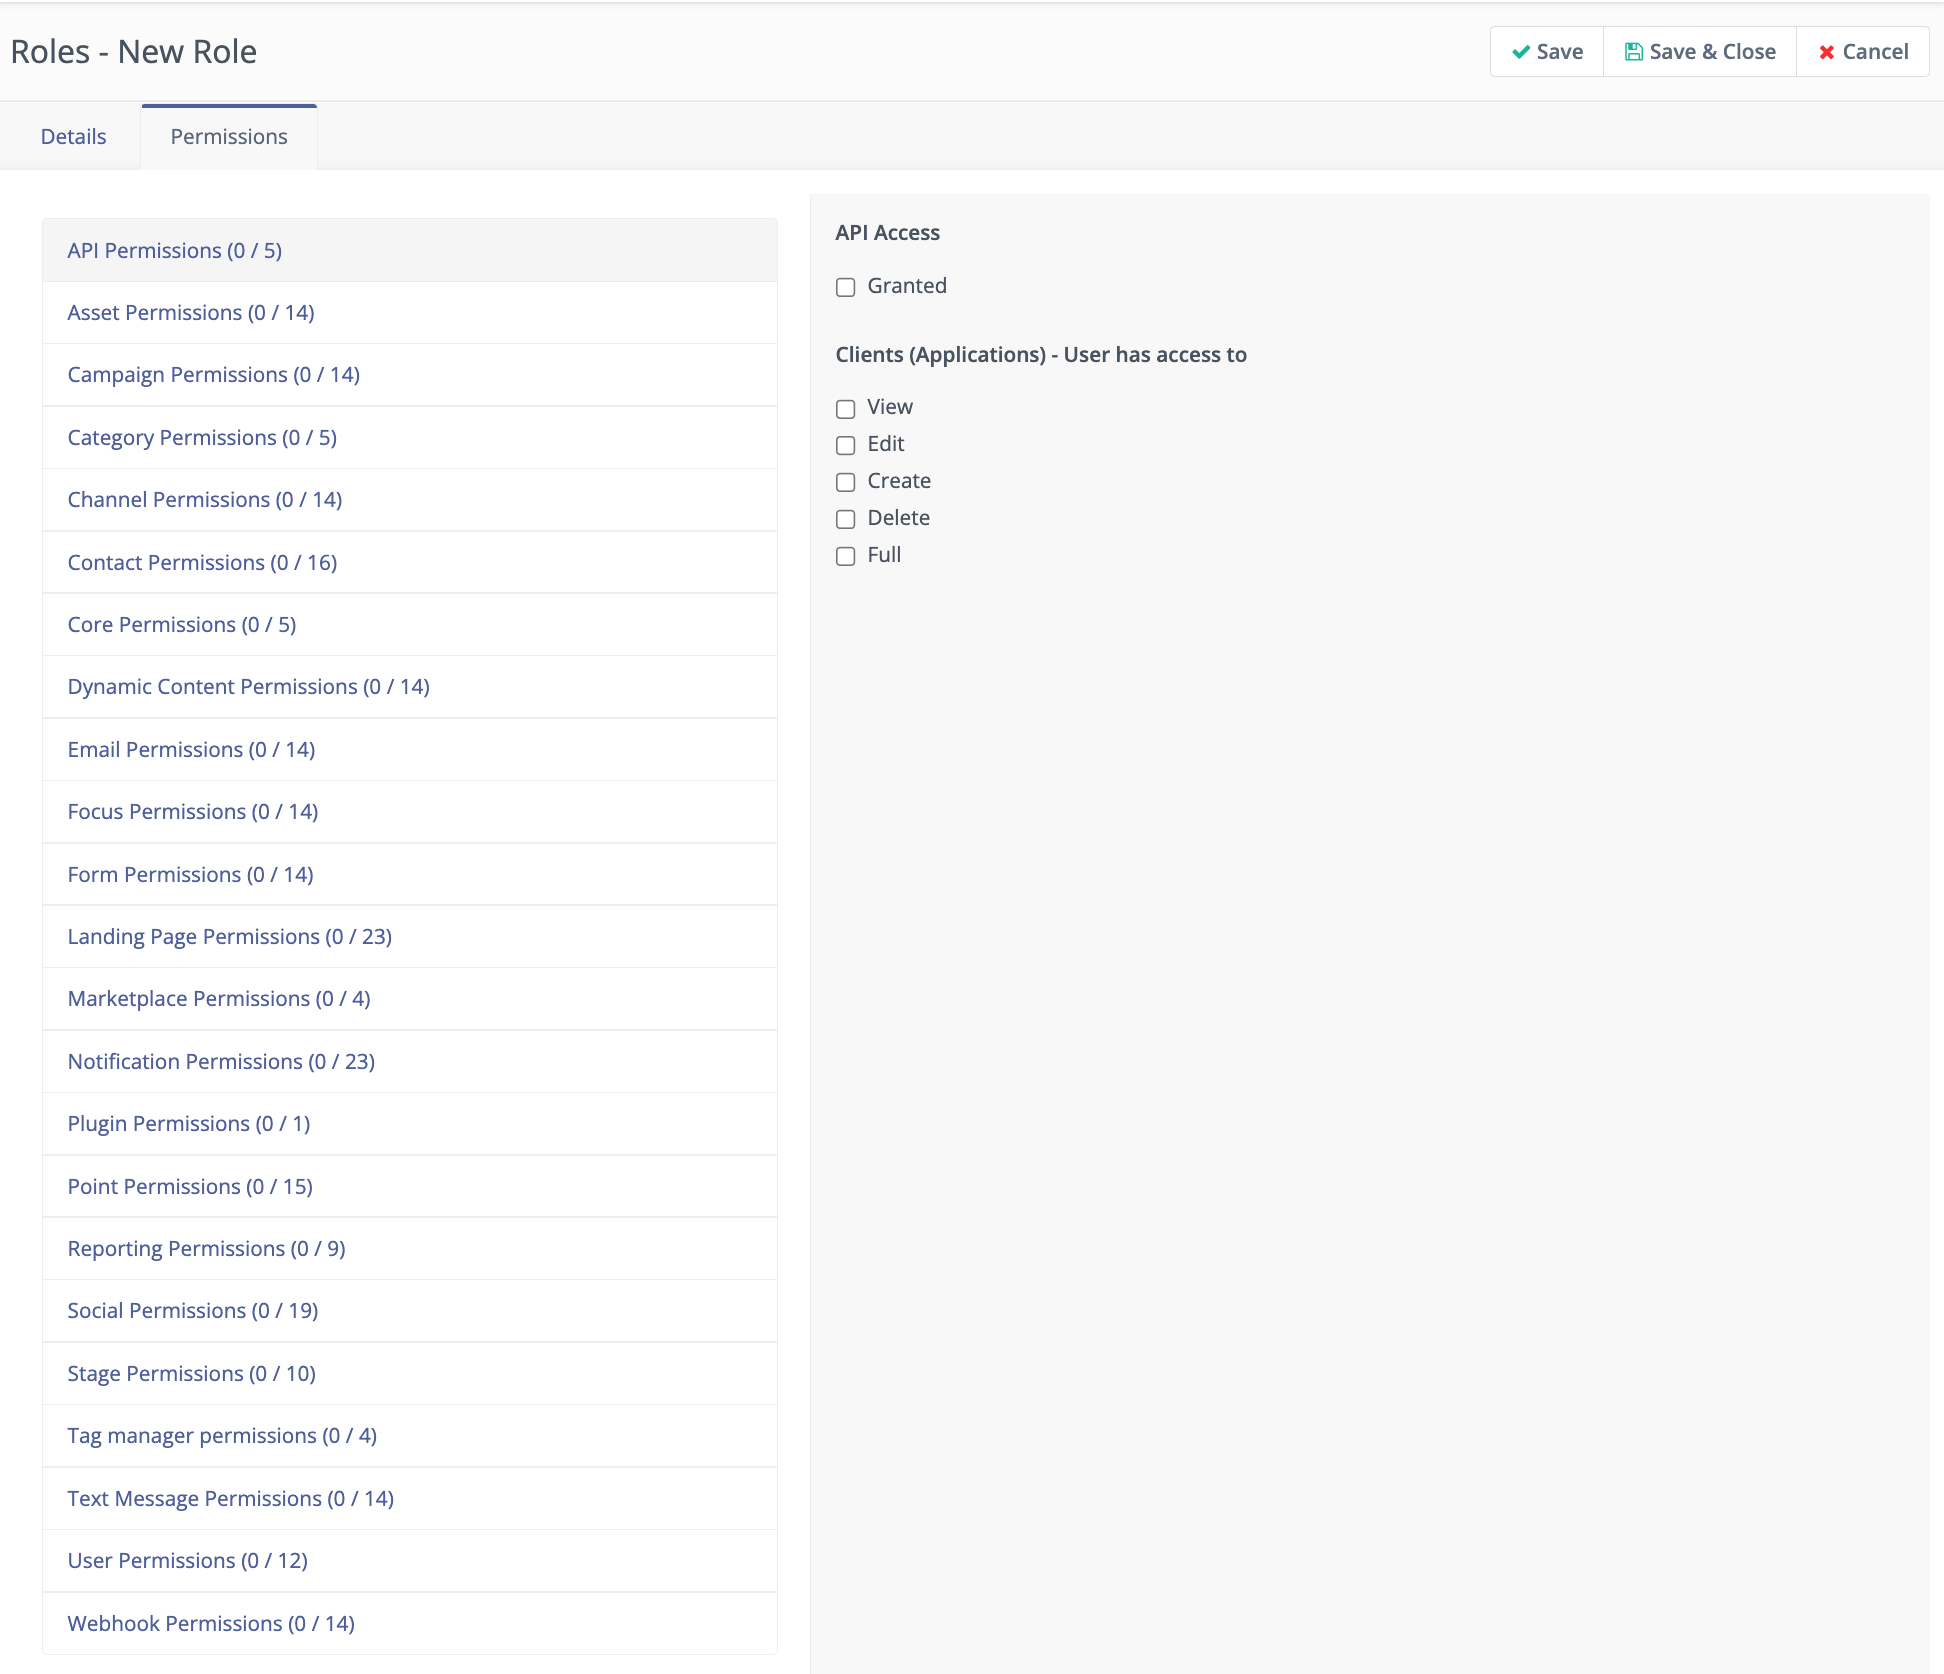Choose Plugin Permissions (0 / 1)
This screenshot has height=1674, width=1944.
click(x=188, y=1124)
